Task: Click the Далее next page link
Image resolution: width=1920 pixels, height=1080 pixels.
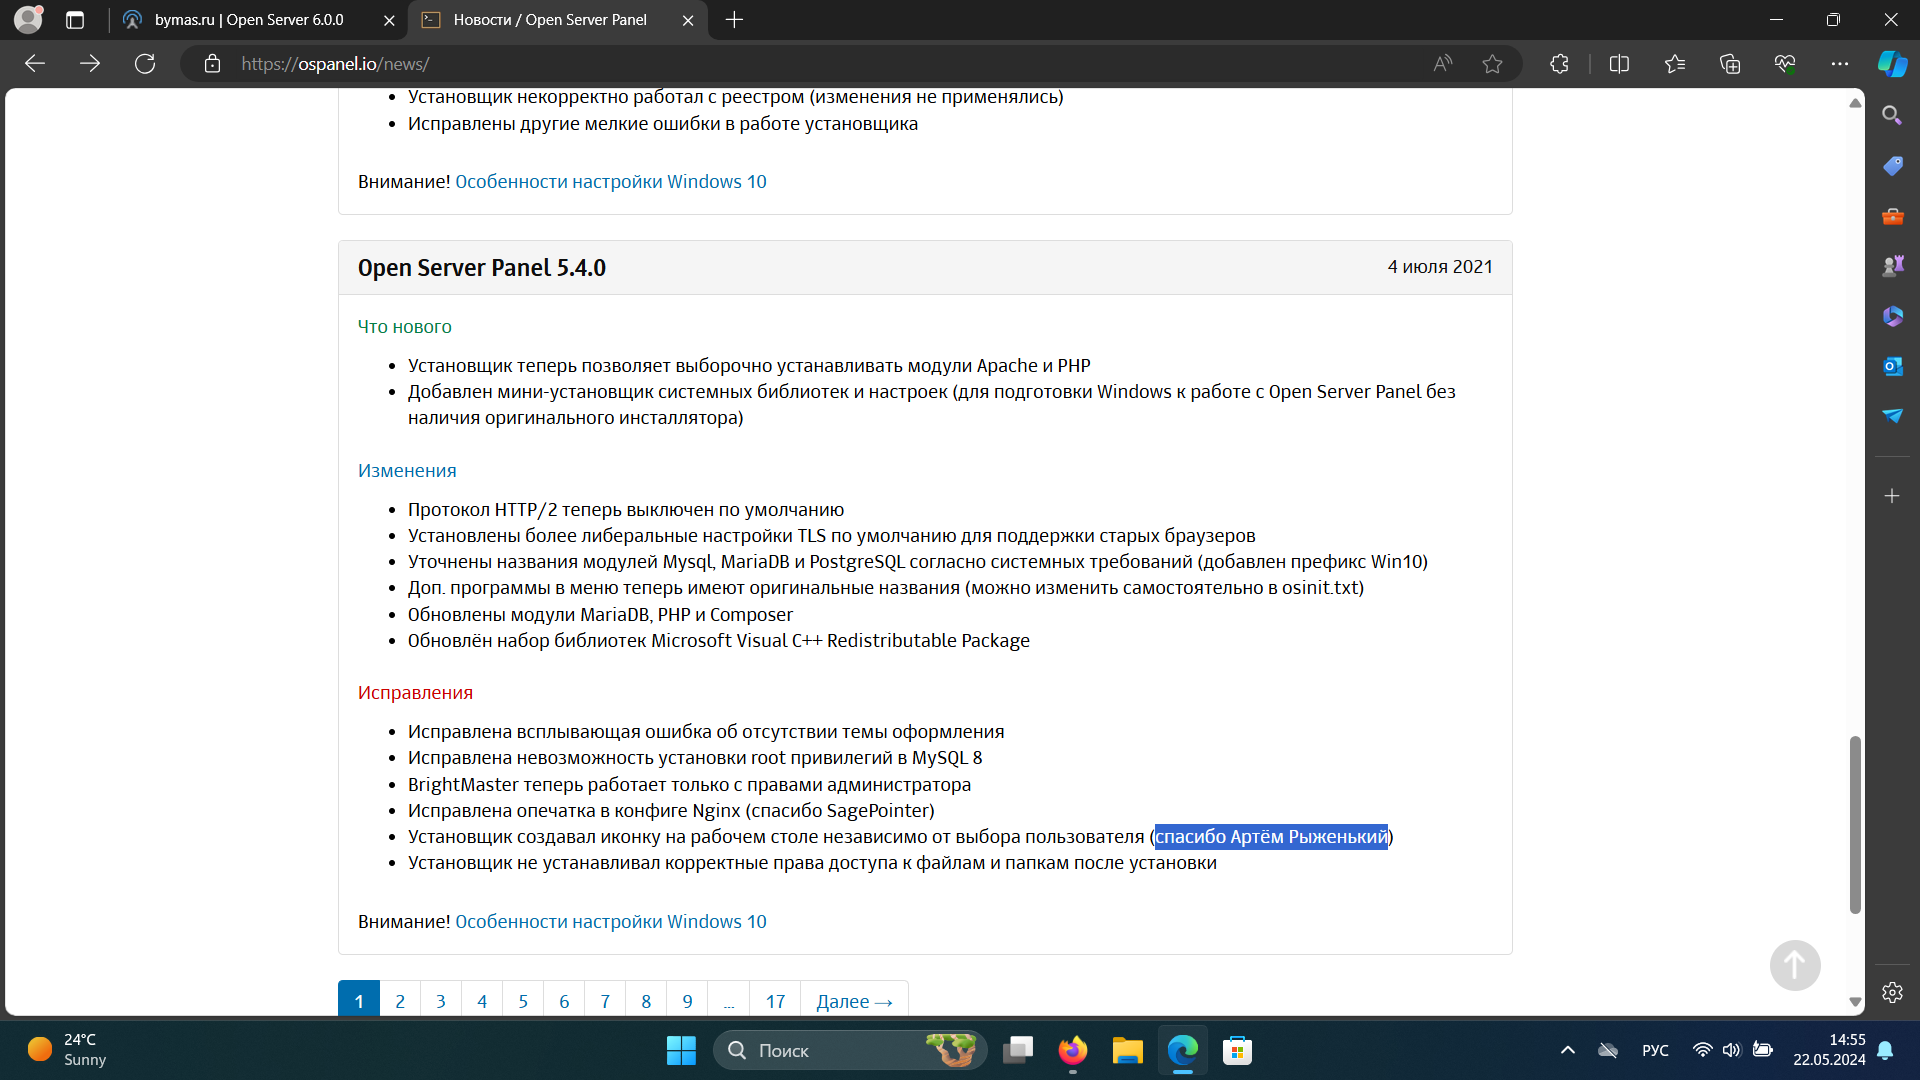Action: pos(854,1001)
